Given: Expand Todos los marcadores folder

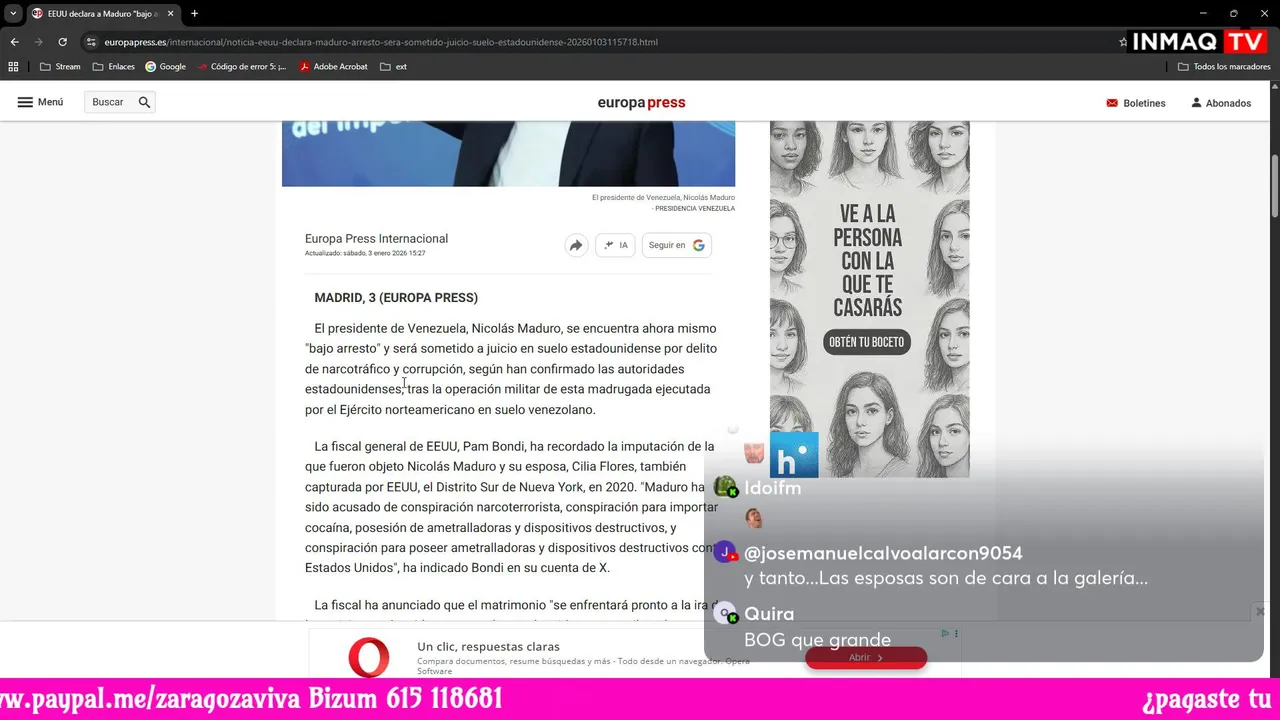Looking at the screenshot, I should 1224,67.
